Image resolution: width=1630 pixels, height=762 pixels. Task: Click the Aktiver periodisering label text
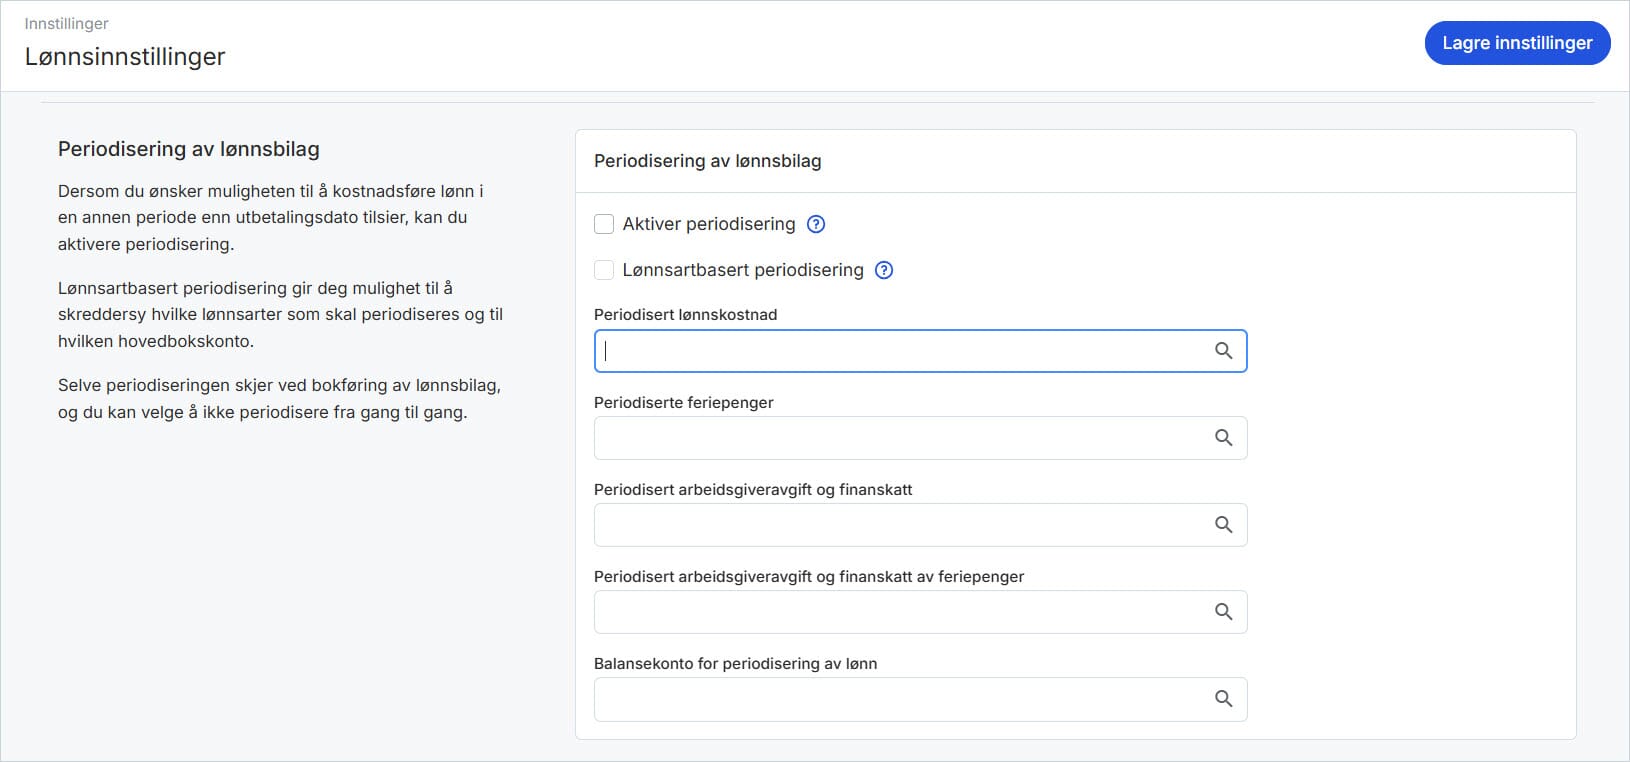click(709, 224)
